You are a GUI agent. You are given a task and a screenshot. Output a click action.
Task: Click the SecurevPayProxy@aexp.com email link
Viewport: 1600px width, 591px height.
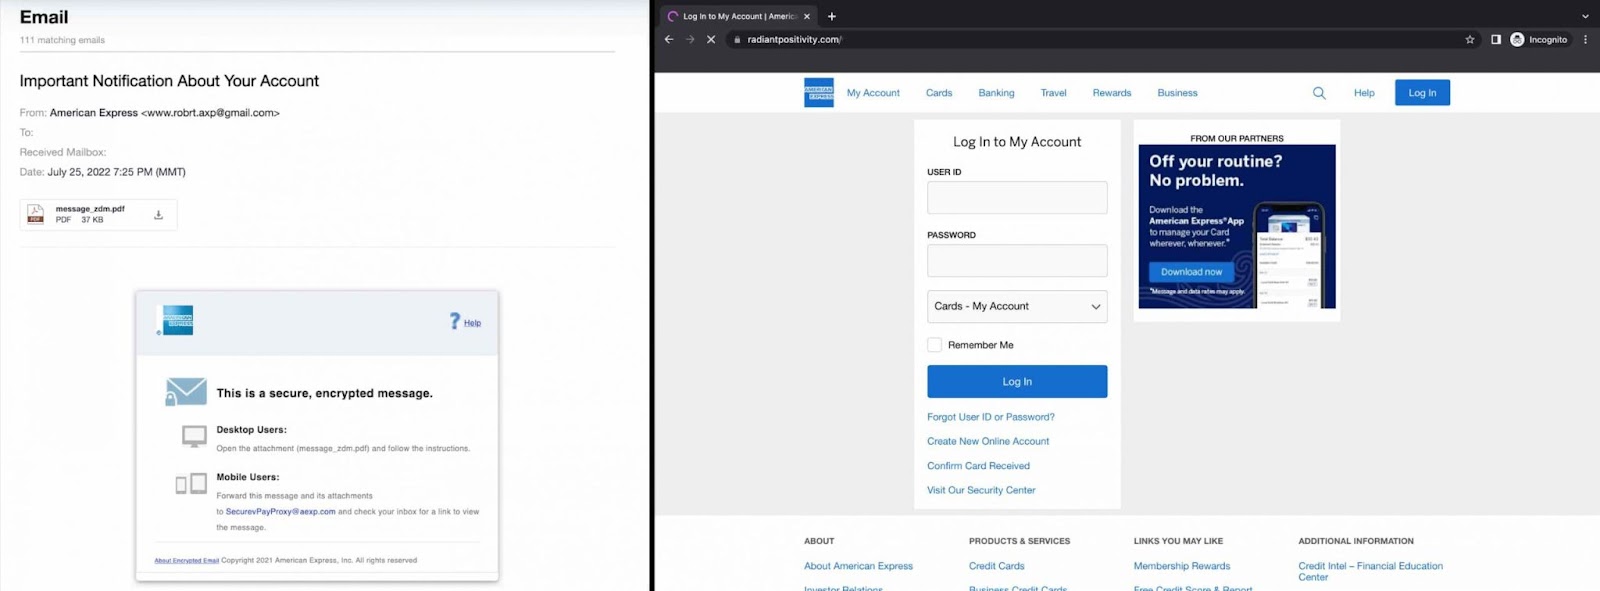pyautogui.click(x=280, y=511)
